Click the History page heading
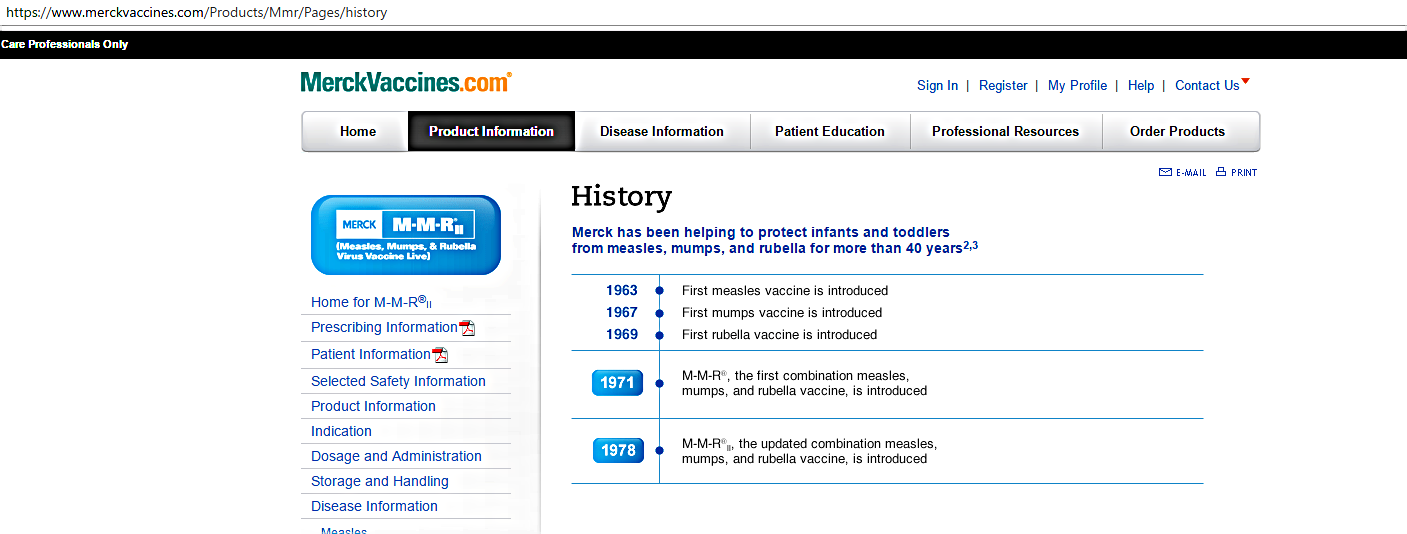Viewport: 1407px width, 534px height. tap(621, 196)
